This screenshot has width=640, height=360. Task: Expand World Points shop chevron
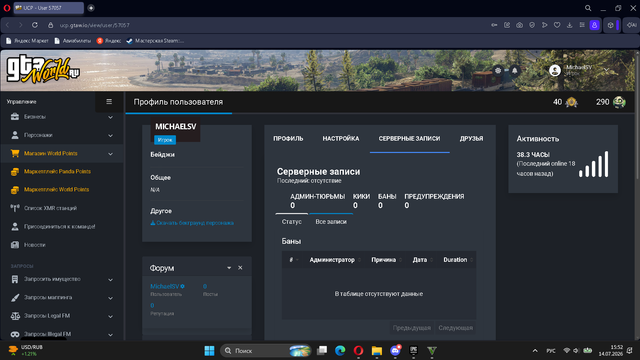(x=110, y=154)
